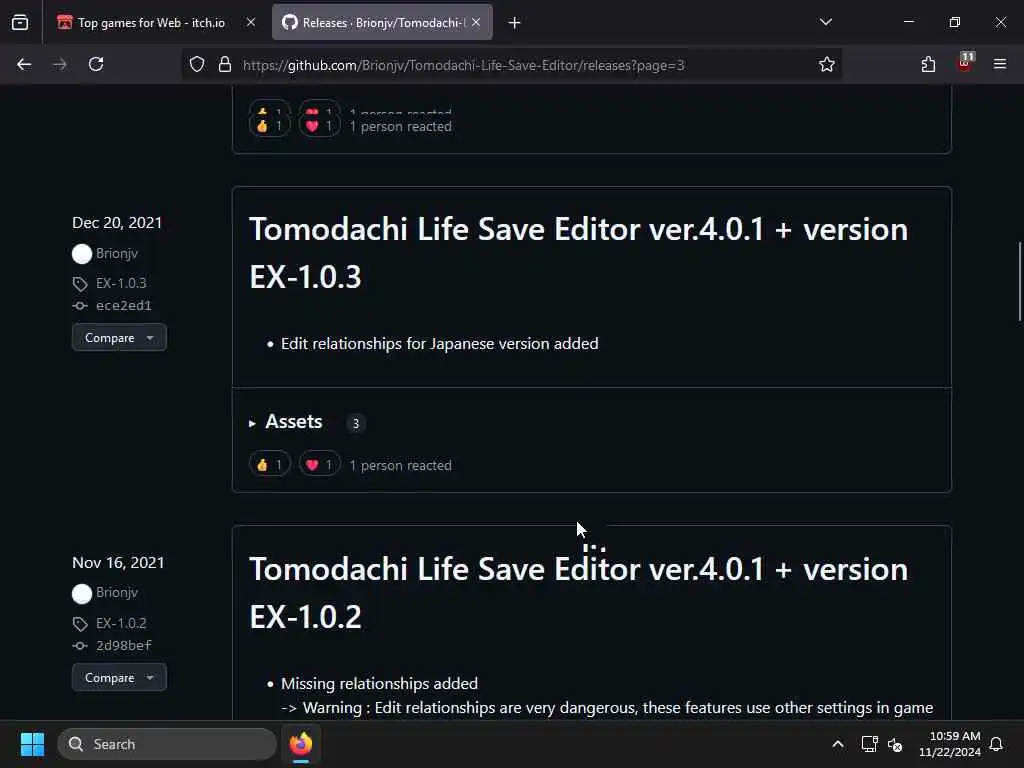Open the EX-1.0.3 tag link
Screen dimensions: 1024x768
[121, 283]
